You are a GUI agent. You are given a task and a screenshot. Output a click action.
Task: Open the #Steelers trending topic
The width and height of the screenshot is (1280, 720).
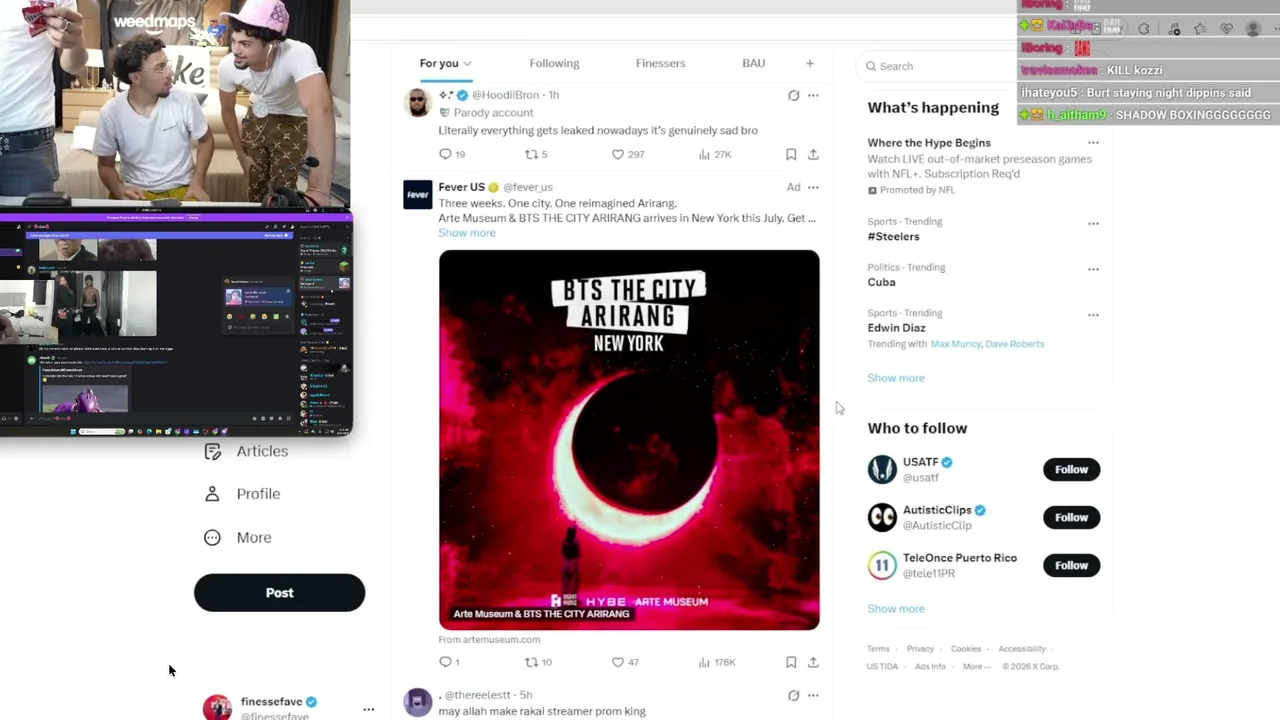tap(893, 237)
